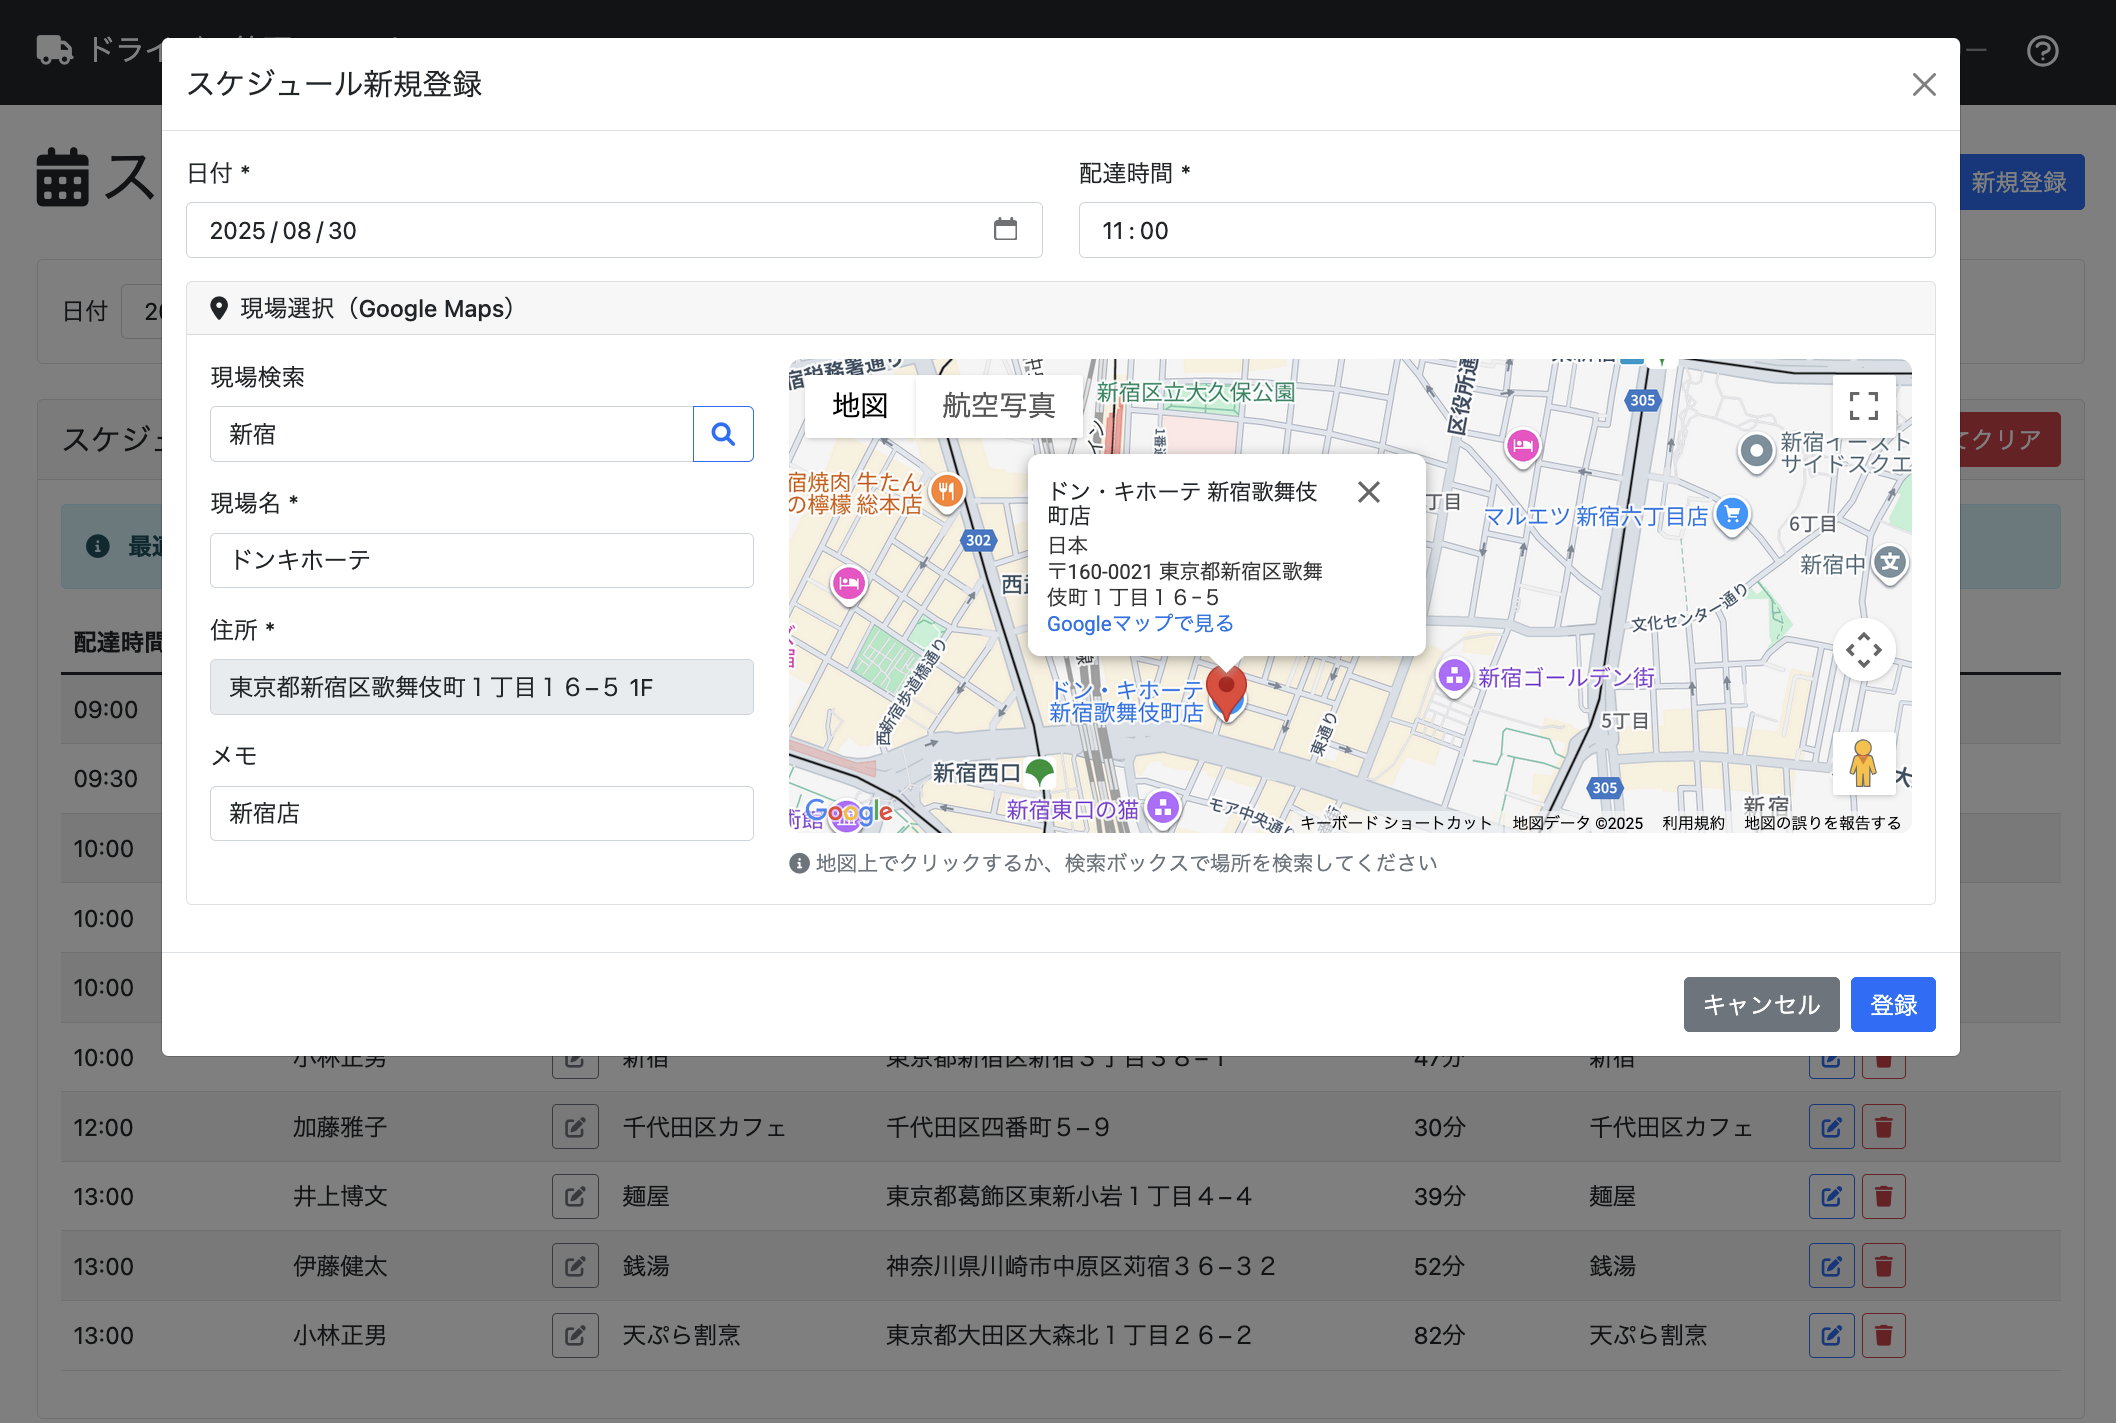2116x1423 pixels.
Task: Click the 現場名 input field
Action: click(x=481, y=560)
